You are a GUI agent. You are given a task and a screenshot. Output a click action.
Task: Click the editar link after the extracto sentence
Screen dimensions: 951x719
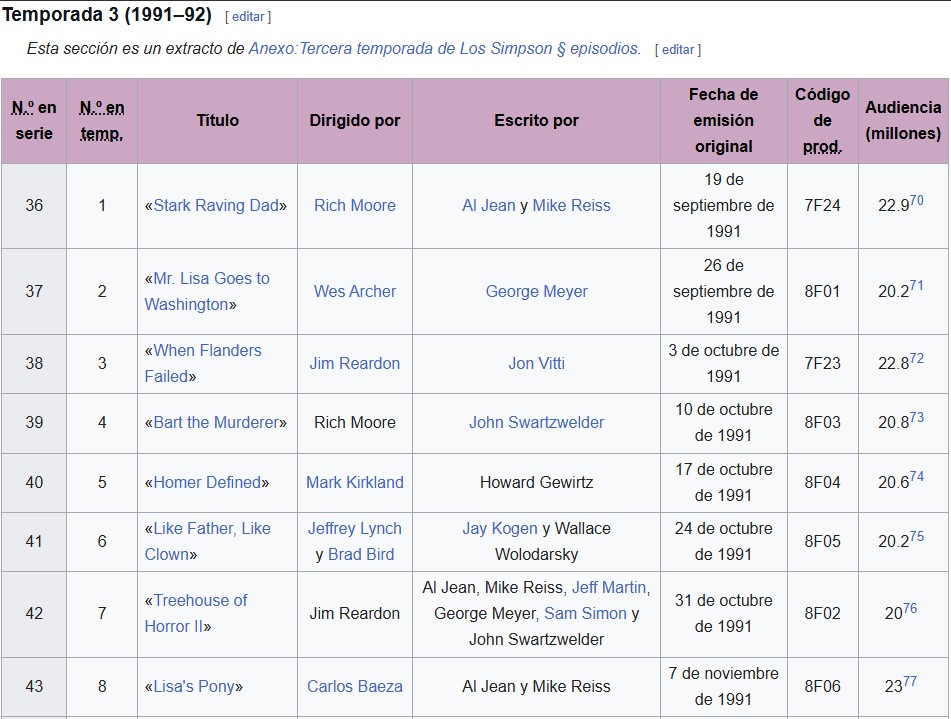coord(677,50)
